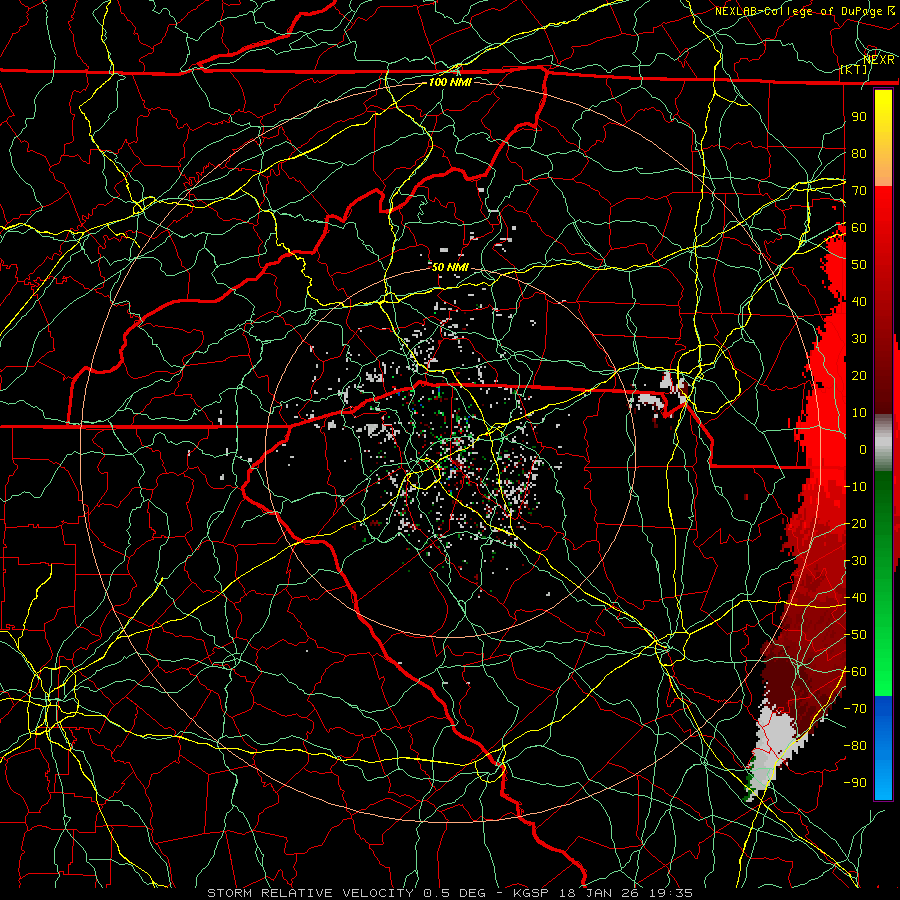Pick the bright green segment of the color bar
Viewport: 900px width, 900px height.
[883, 660]
